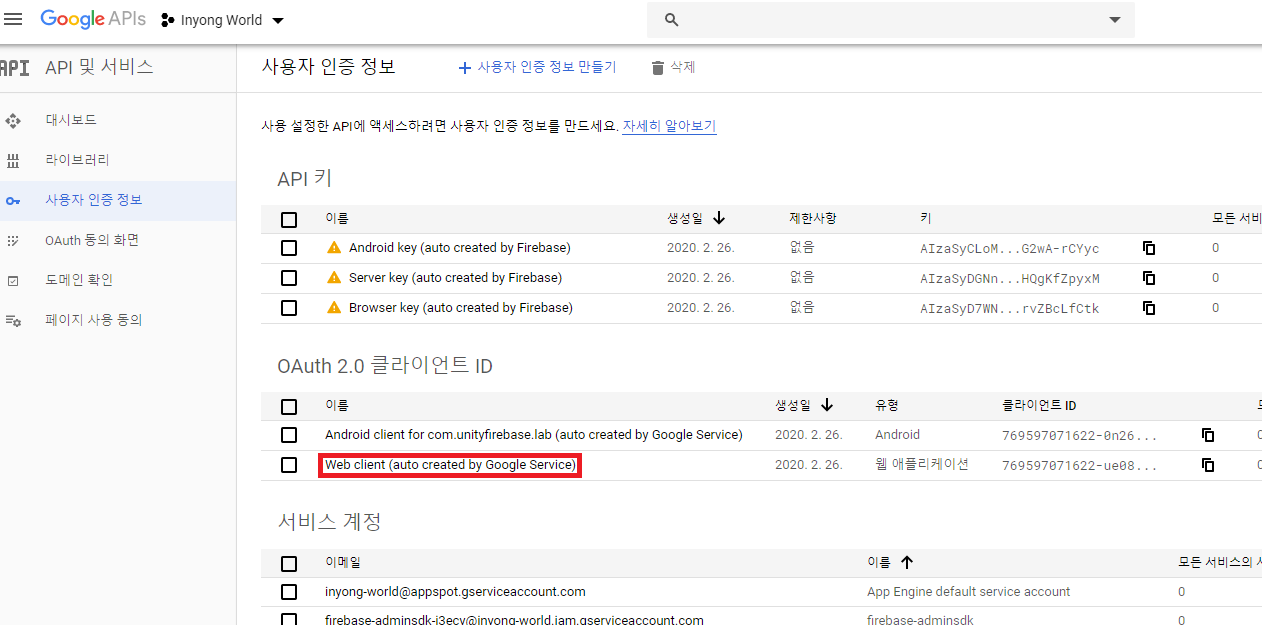Check the Web client row checkbox

(289, 465)
